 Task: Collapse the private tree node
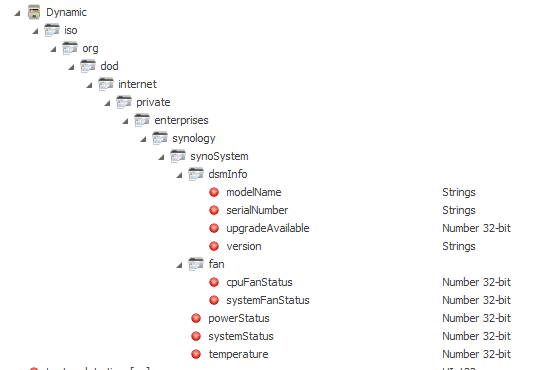107,103
